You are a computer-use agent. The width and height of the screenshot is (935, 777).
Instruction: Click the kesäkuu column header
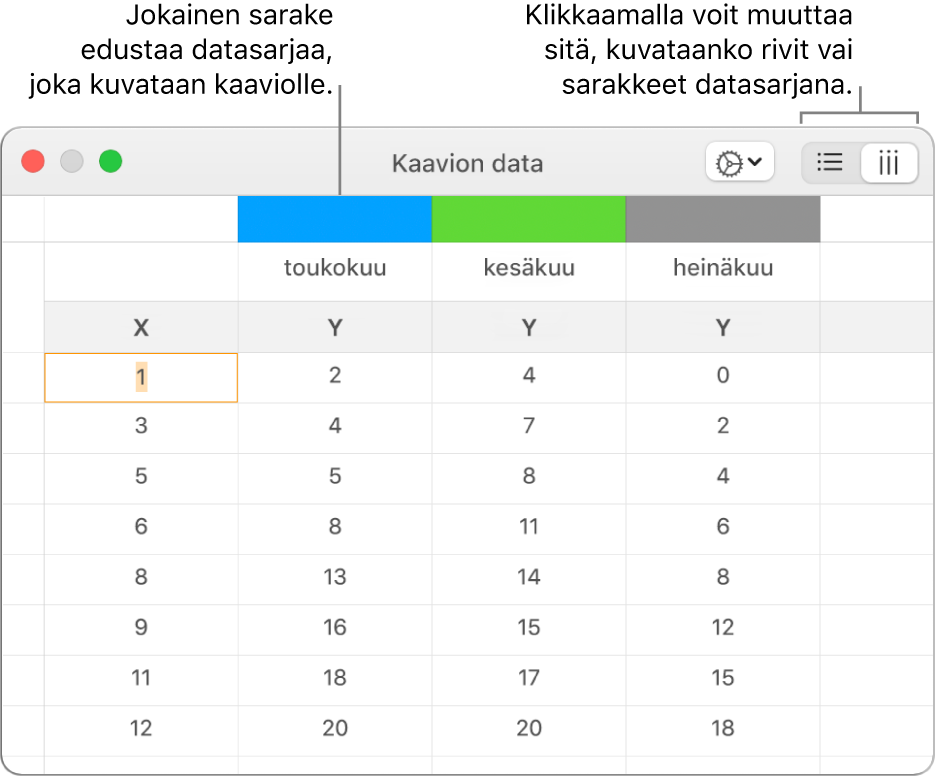coord(528,271)
